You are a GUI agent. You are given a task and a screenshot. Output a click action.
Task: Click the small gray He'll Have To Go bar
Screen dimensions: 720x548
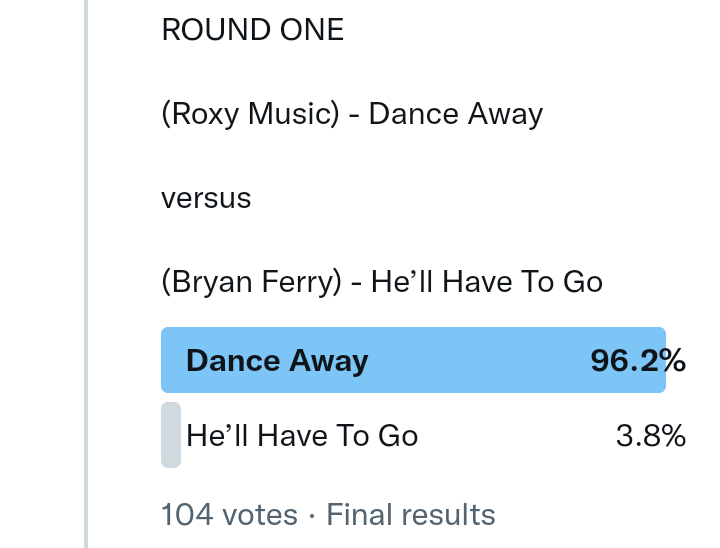(x=171, y=435)
